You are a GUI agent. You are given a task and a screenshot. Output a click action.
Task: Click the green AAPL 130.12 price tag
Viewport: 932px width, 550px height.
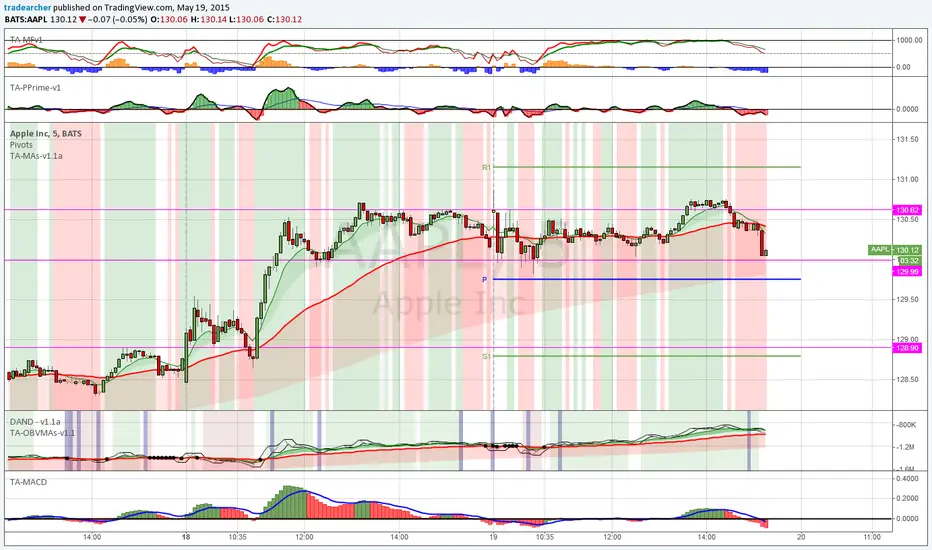(895, 250)
